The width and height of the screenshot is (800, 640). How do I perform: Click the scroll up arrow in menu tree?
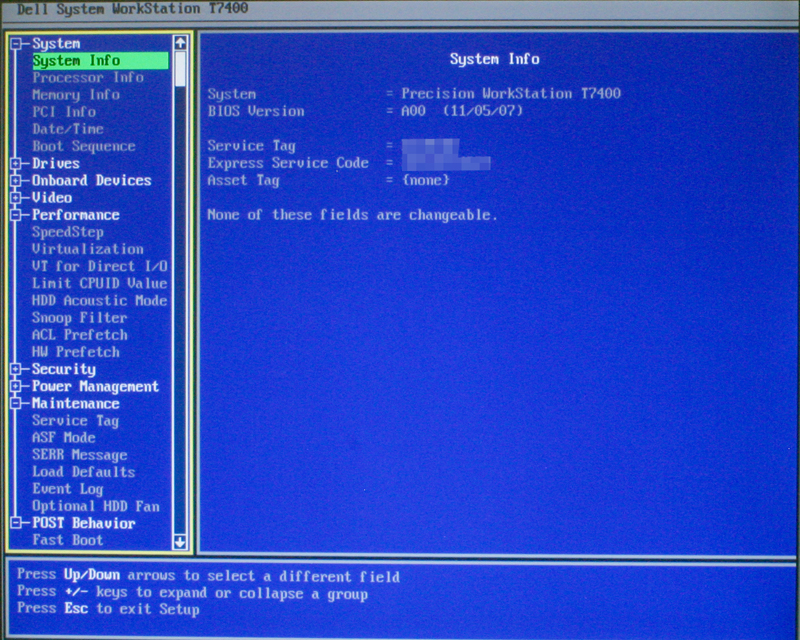[180, 43]
